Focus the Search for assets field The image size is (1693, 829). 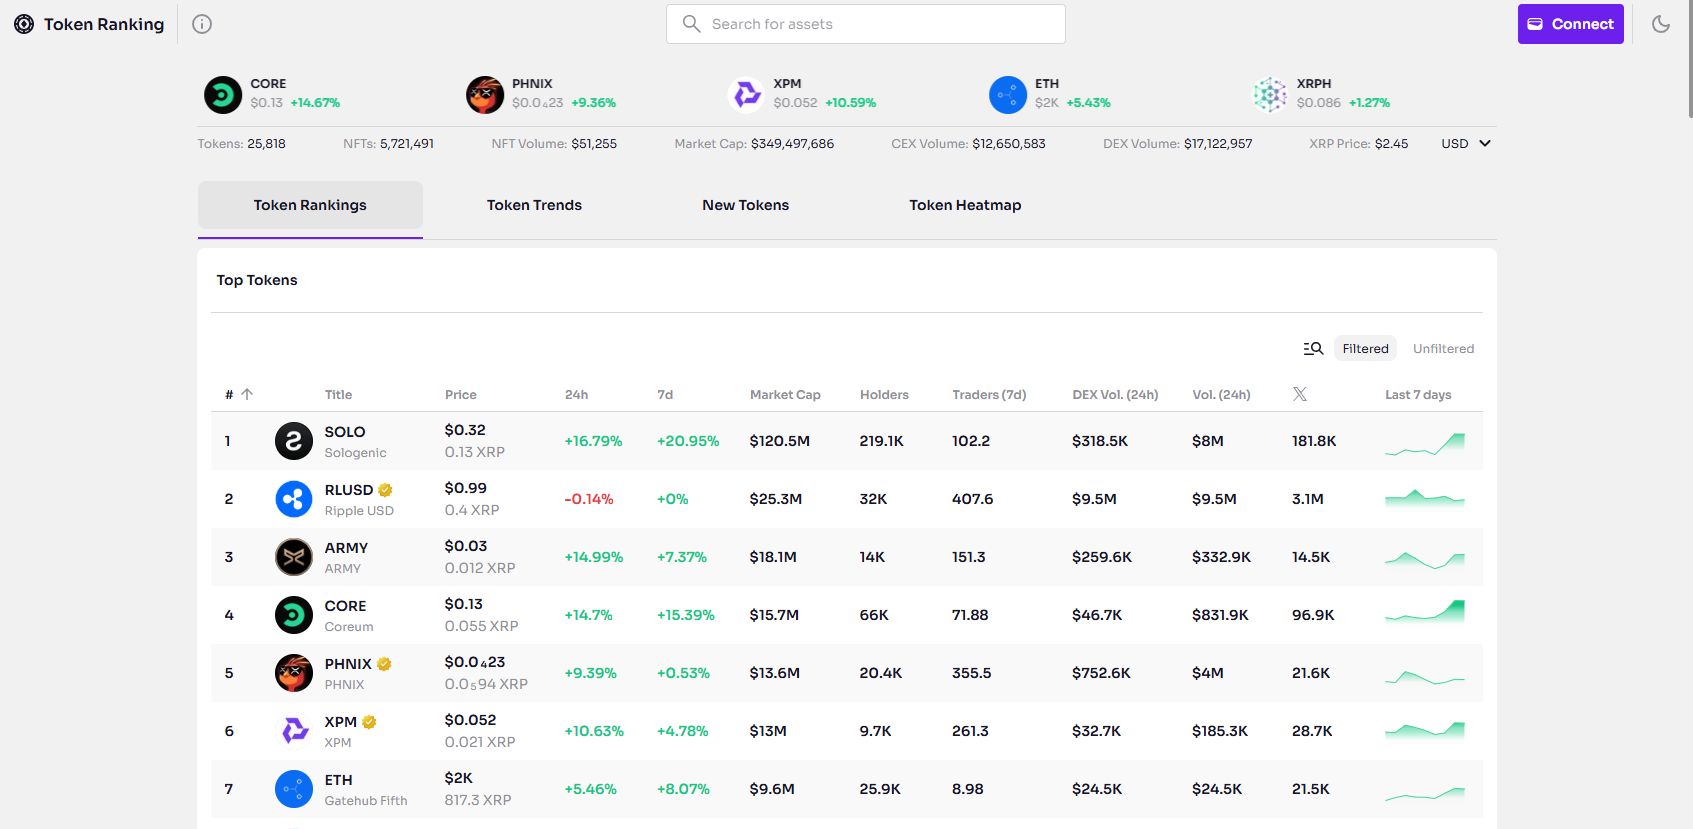[x=866, y=24]
